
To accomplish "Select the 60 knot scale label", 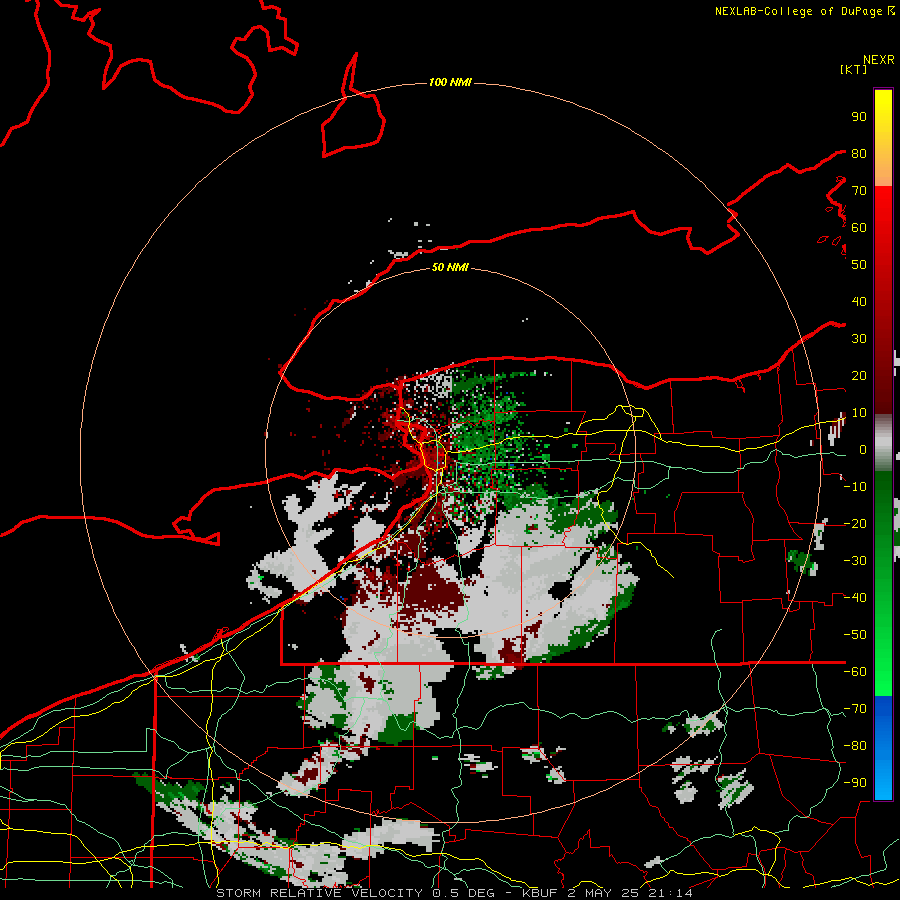I will coord(859,227).
